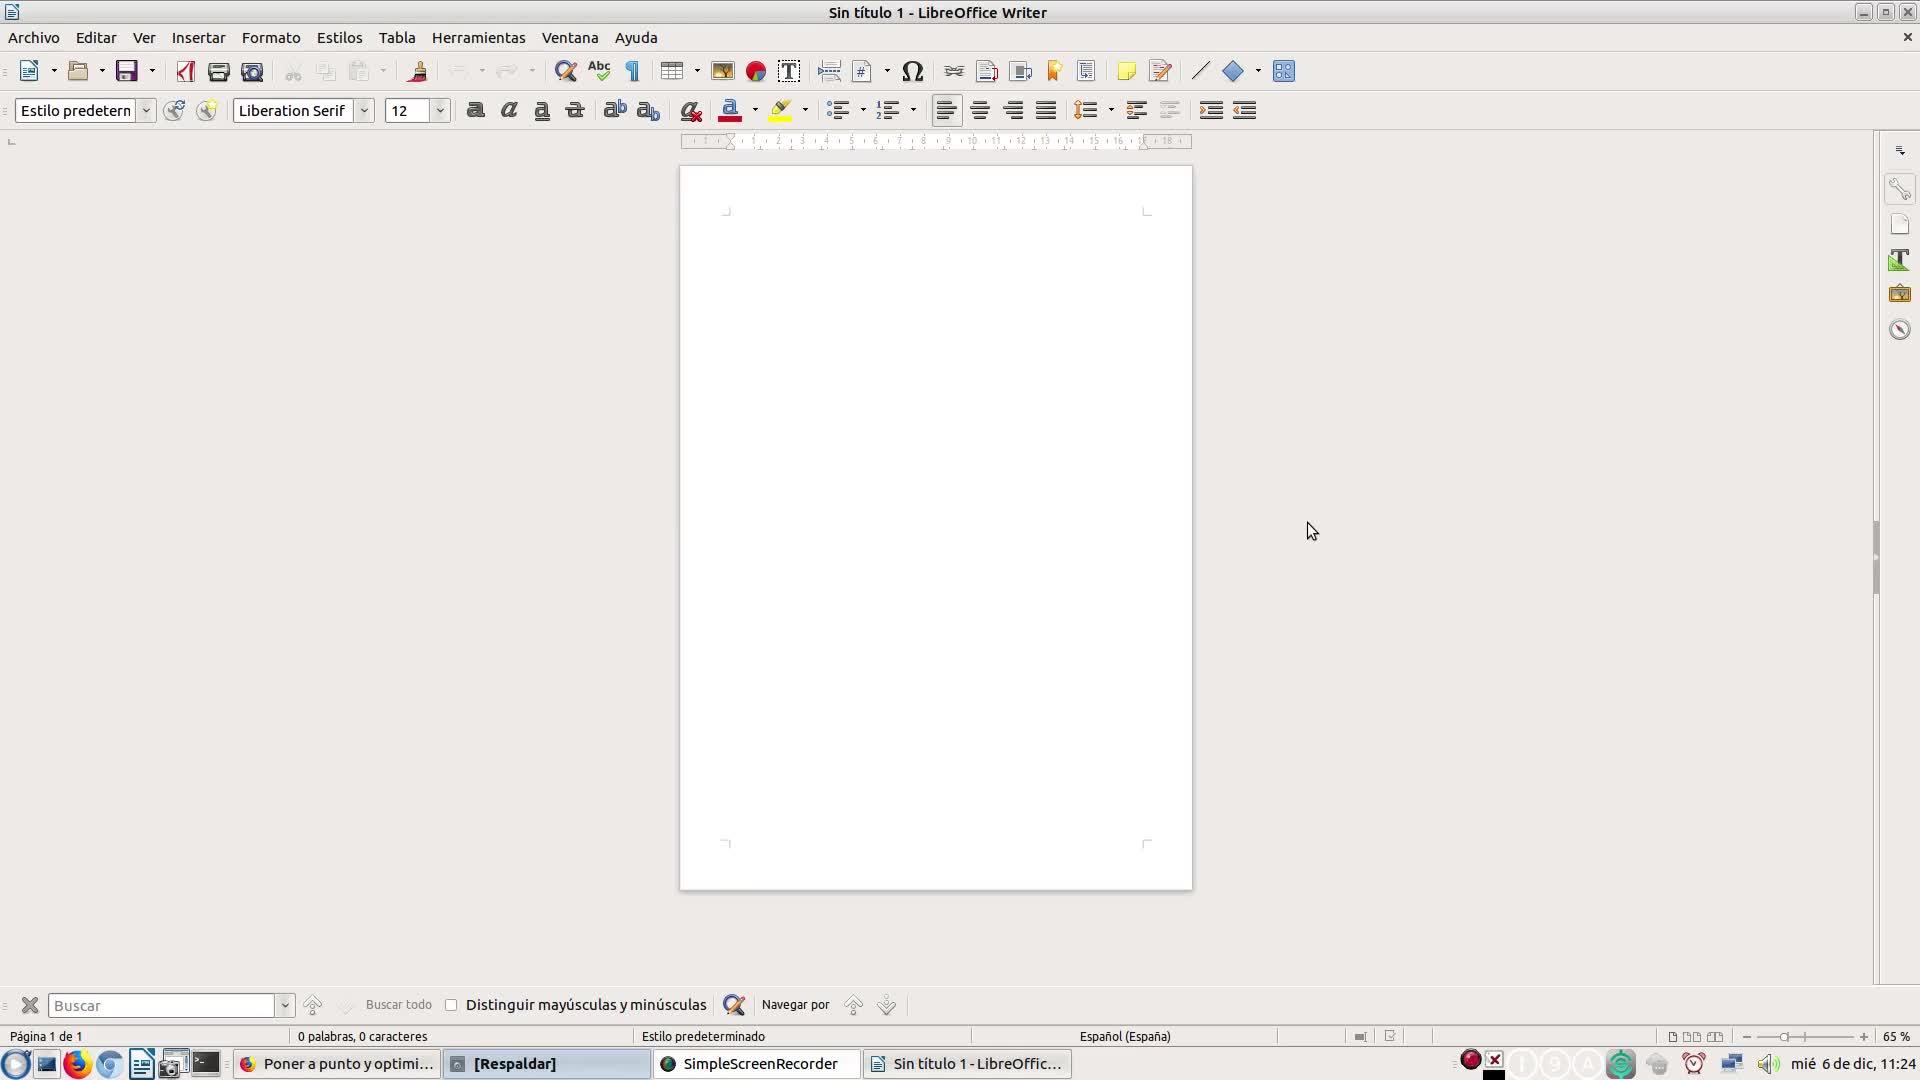Click the Insert Chart icon
Viewport: 1920px width, 1080px height.
coord(756,71)
